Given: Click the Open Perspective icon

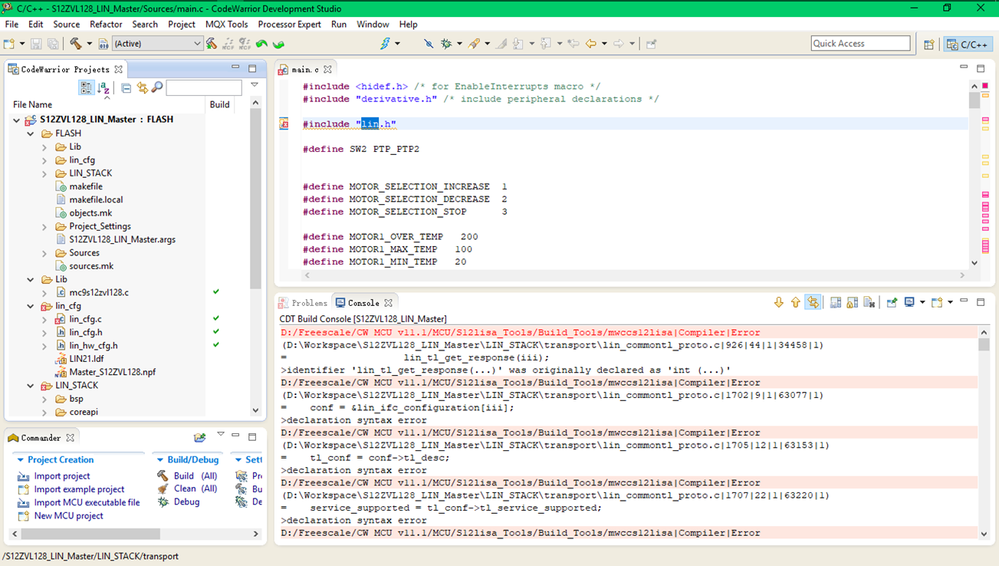Looking at the screenshot, I should coord(929,44).
